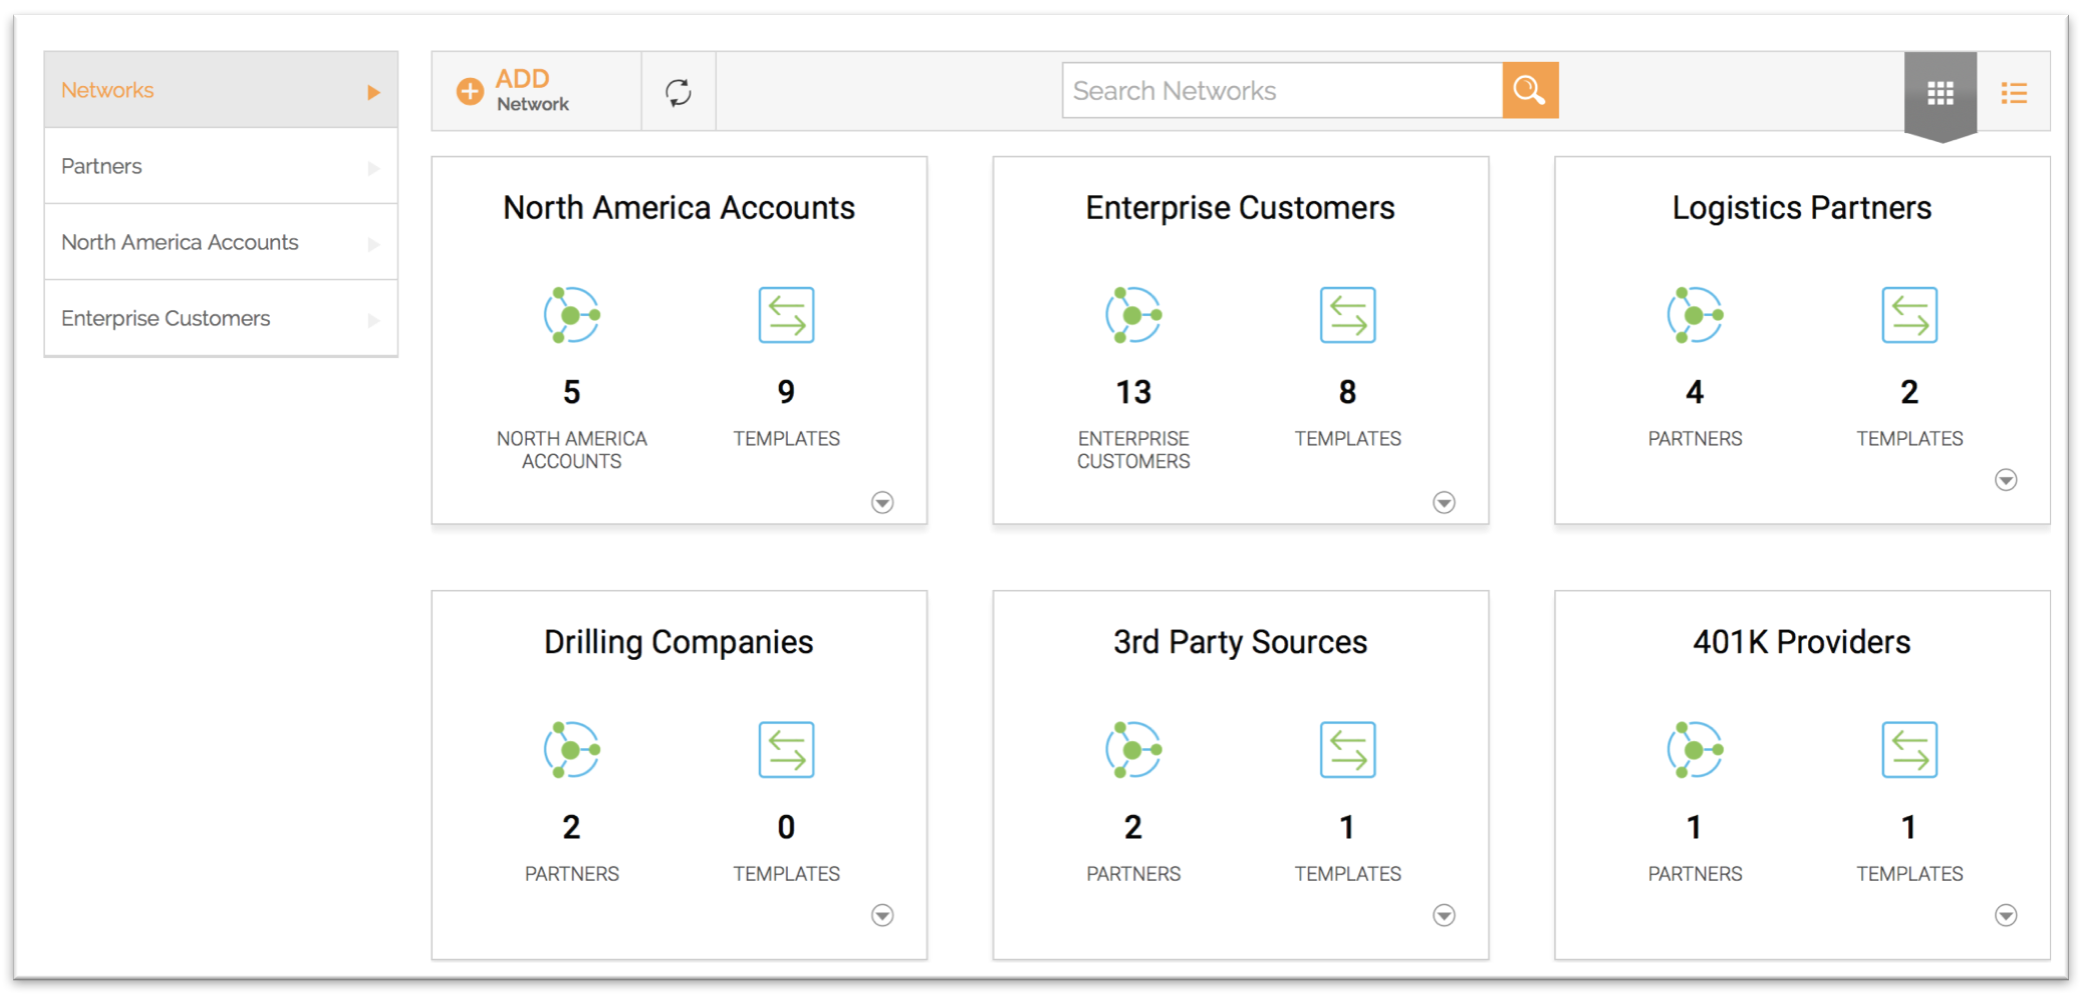
Task: Click the templates icon on 401K Providers card
Action: pyautogui.click(x=1909, y=750)
